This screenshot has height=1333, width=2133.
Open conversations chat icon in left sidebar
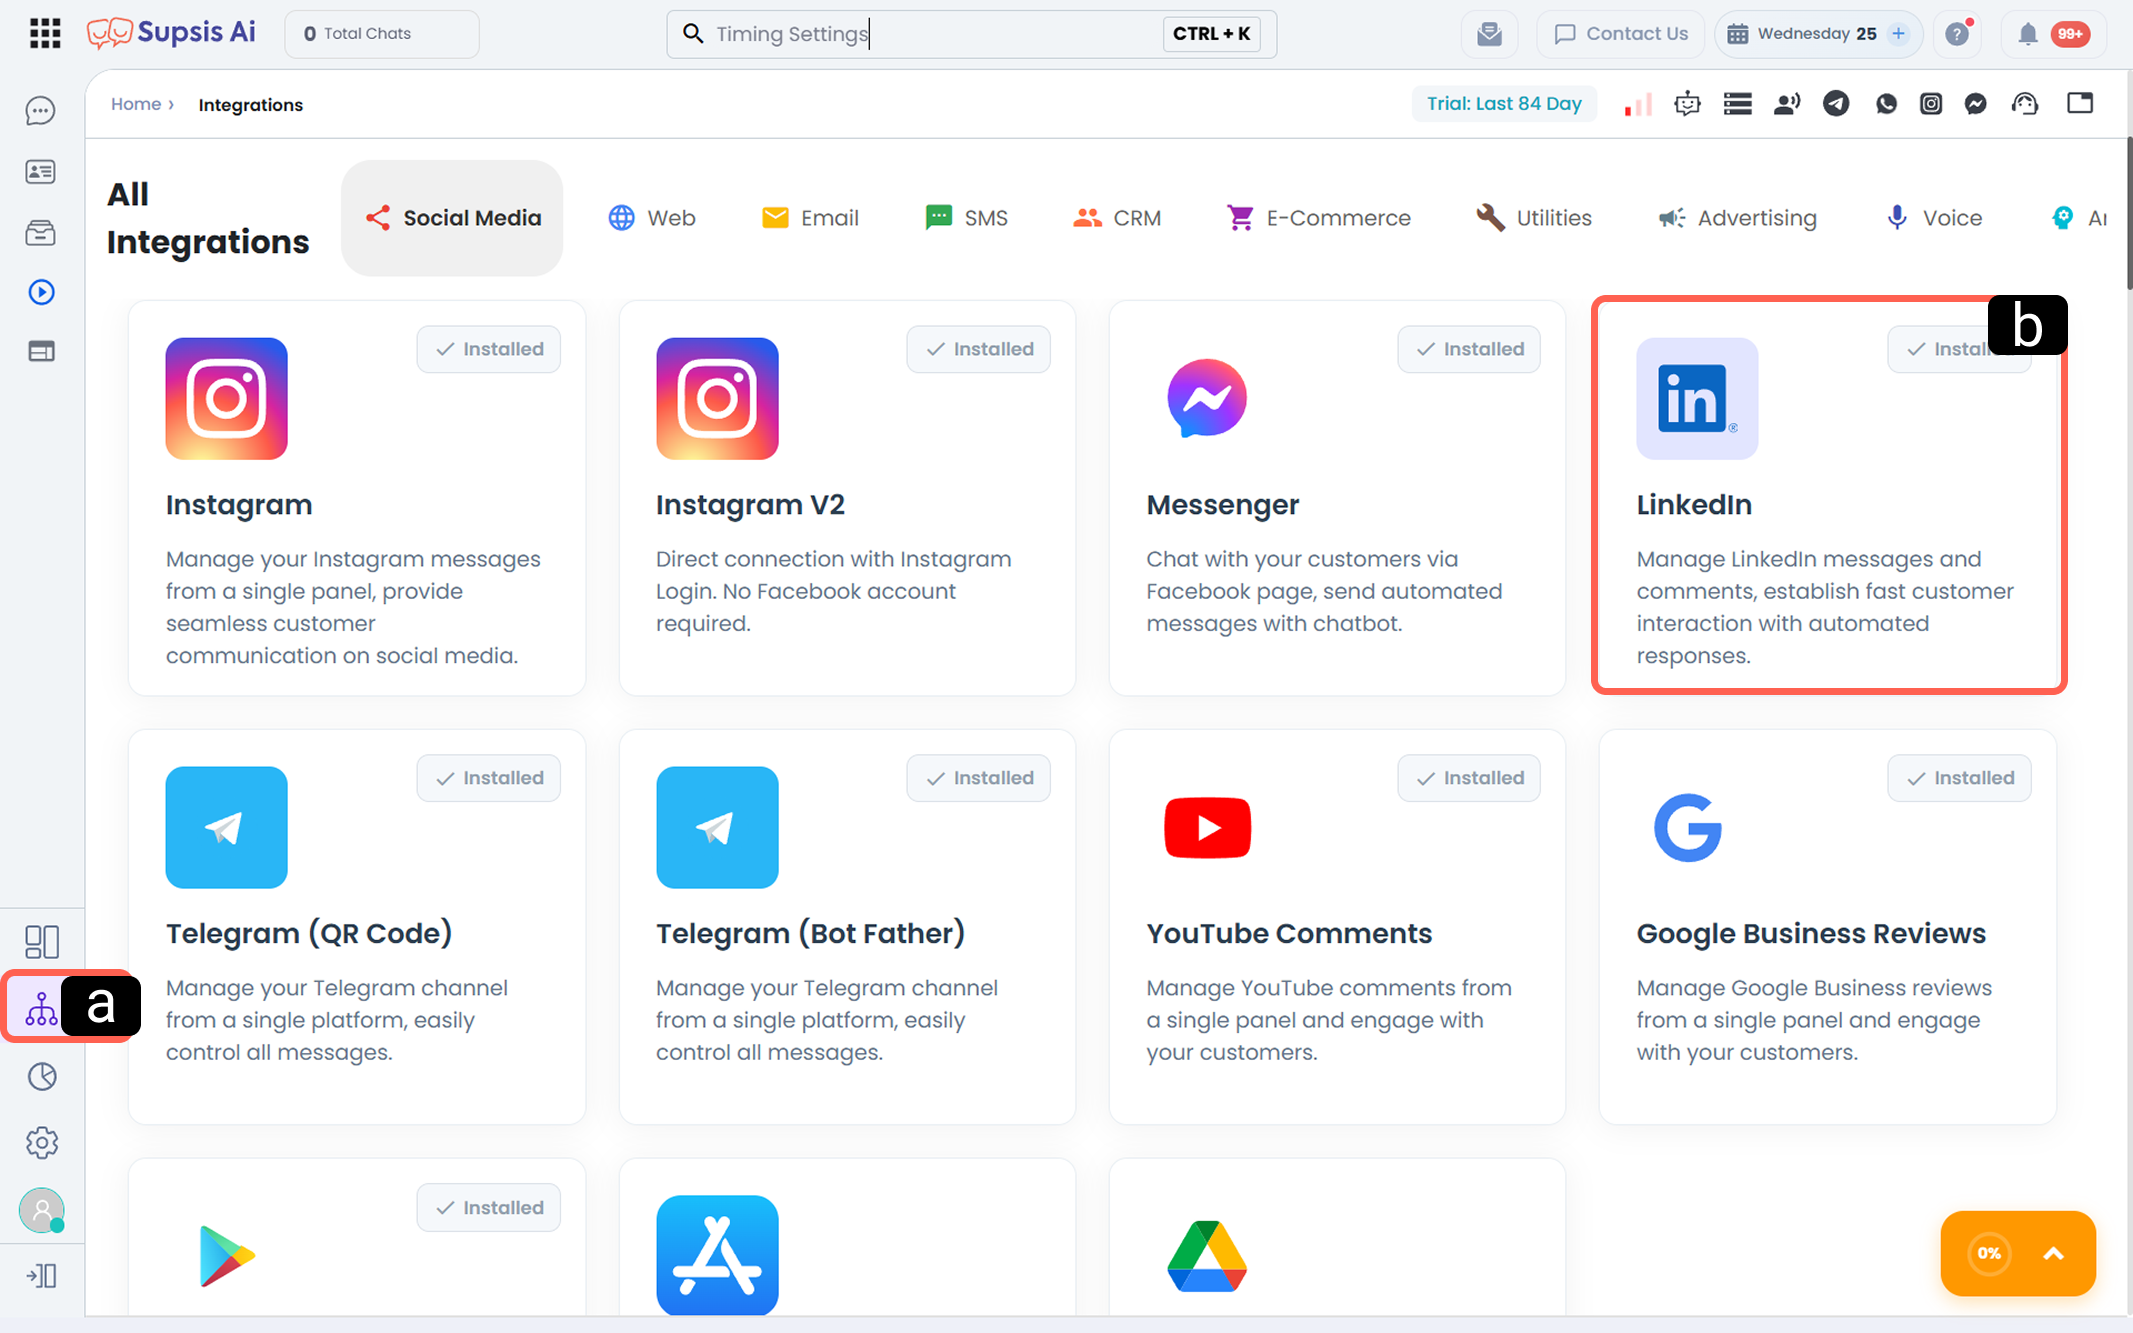[41, 110]
